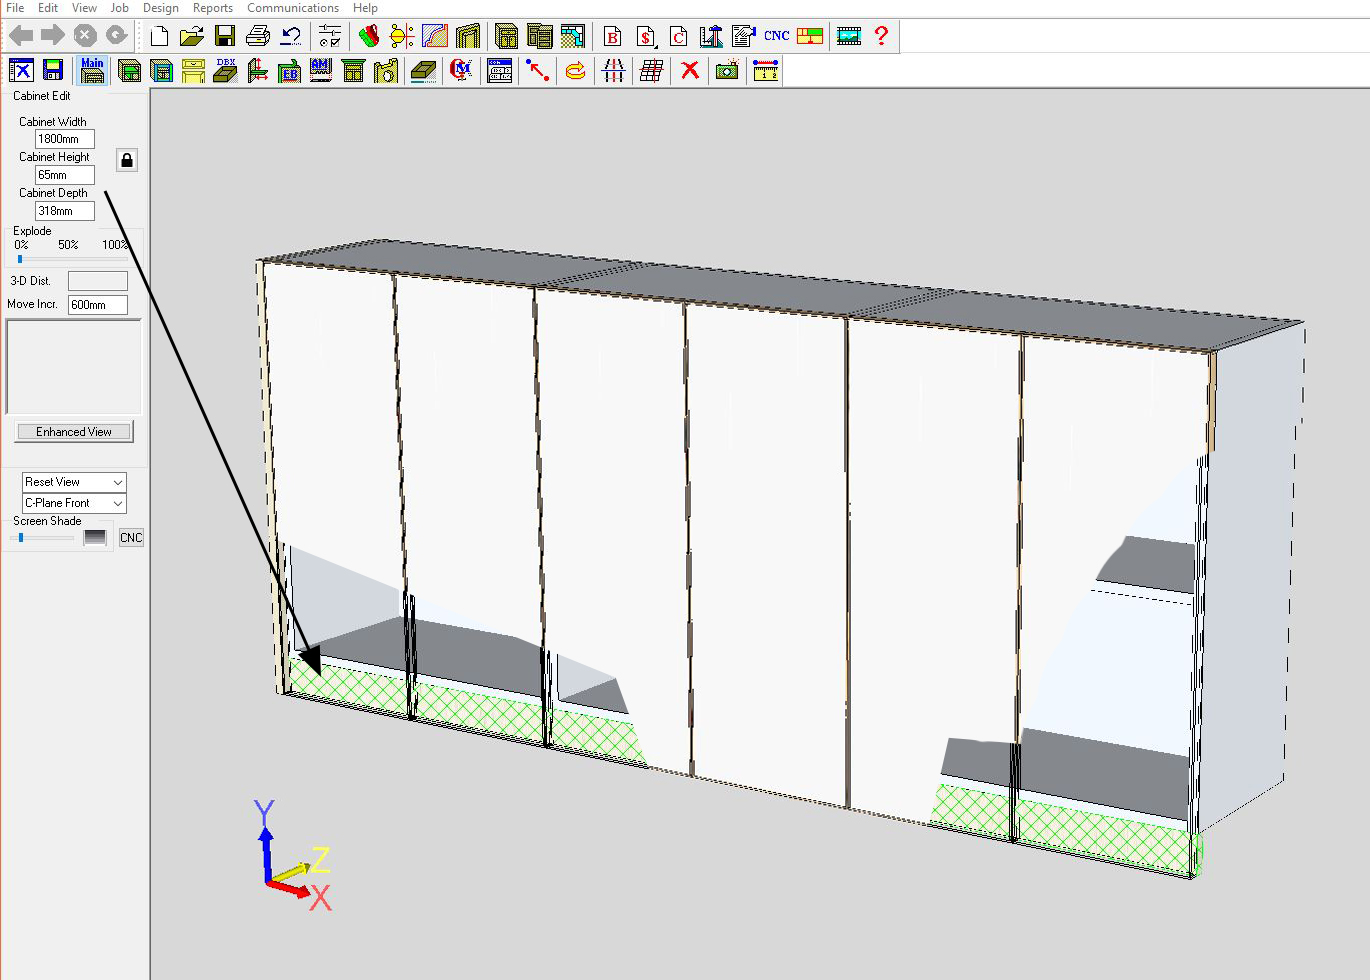Image resolution: width=1370 pixels, height=980 pixels.
Task: Click the Cabinet Width input field
Action: tap(64, 139)
